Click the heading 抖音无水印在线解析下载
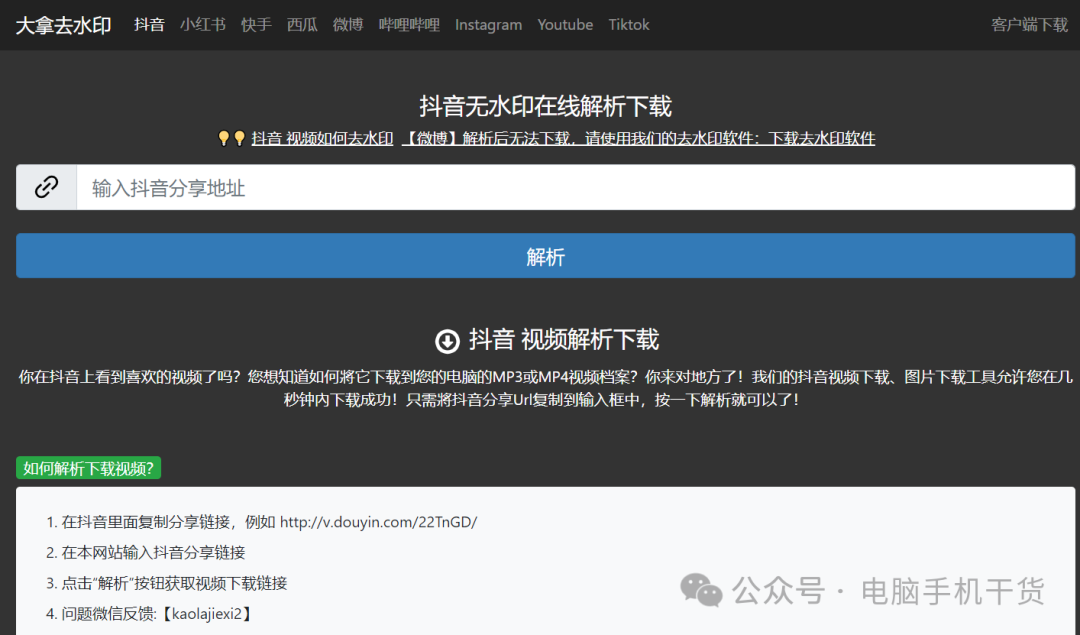Screen dimensions: 1080x635 pyautogui.click(x=546, y=106)
